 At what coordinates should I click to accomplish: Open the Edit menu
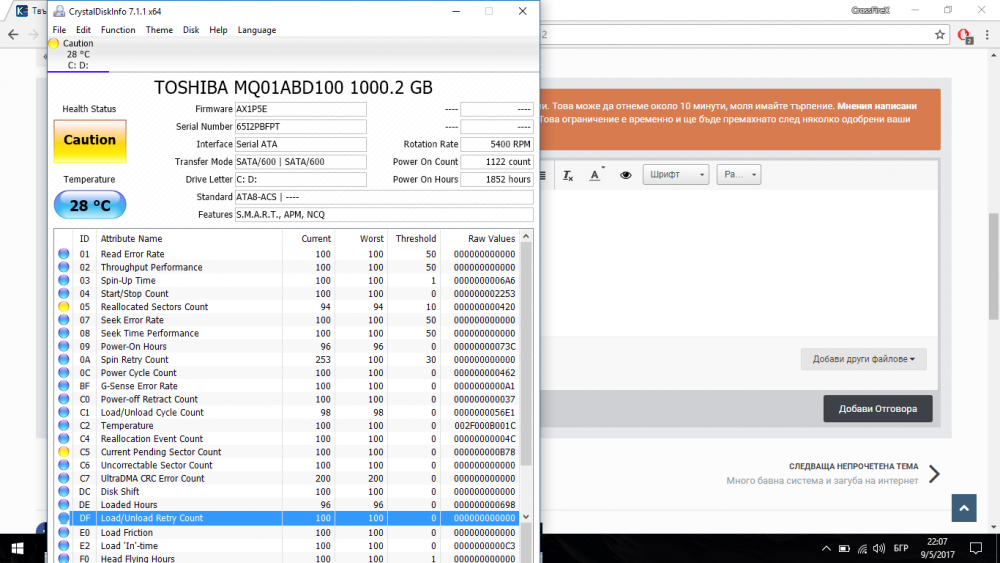83,30
